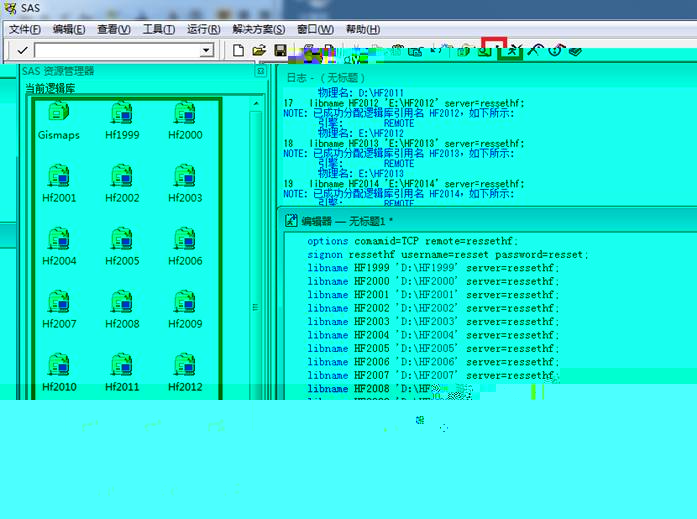The image size is (697, 519).
Task: Open the 编辑(E) menu
Action: [69, 29]
